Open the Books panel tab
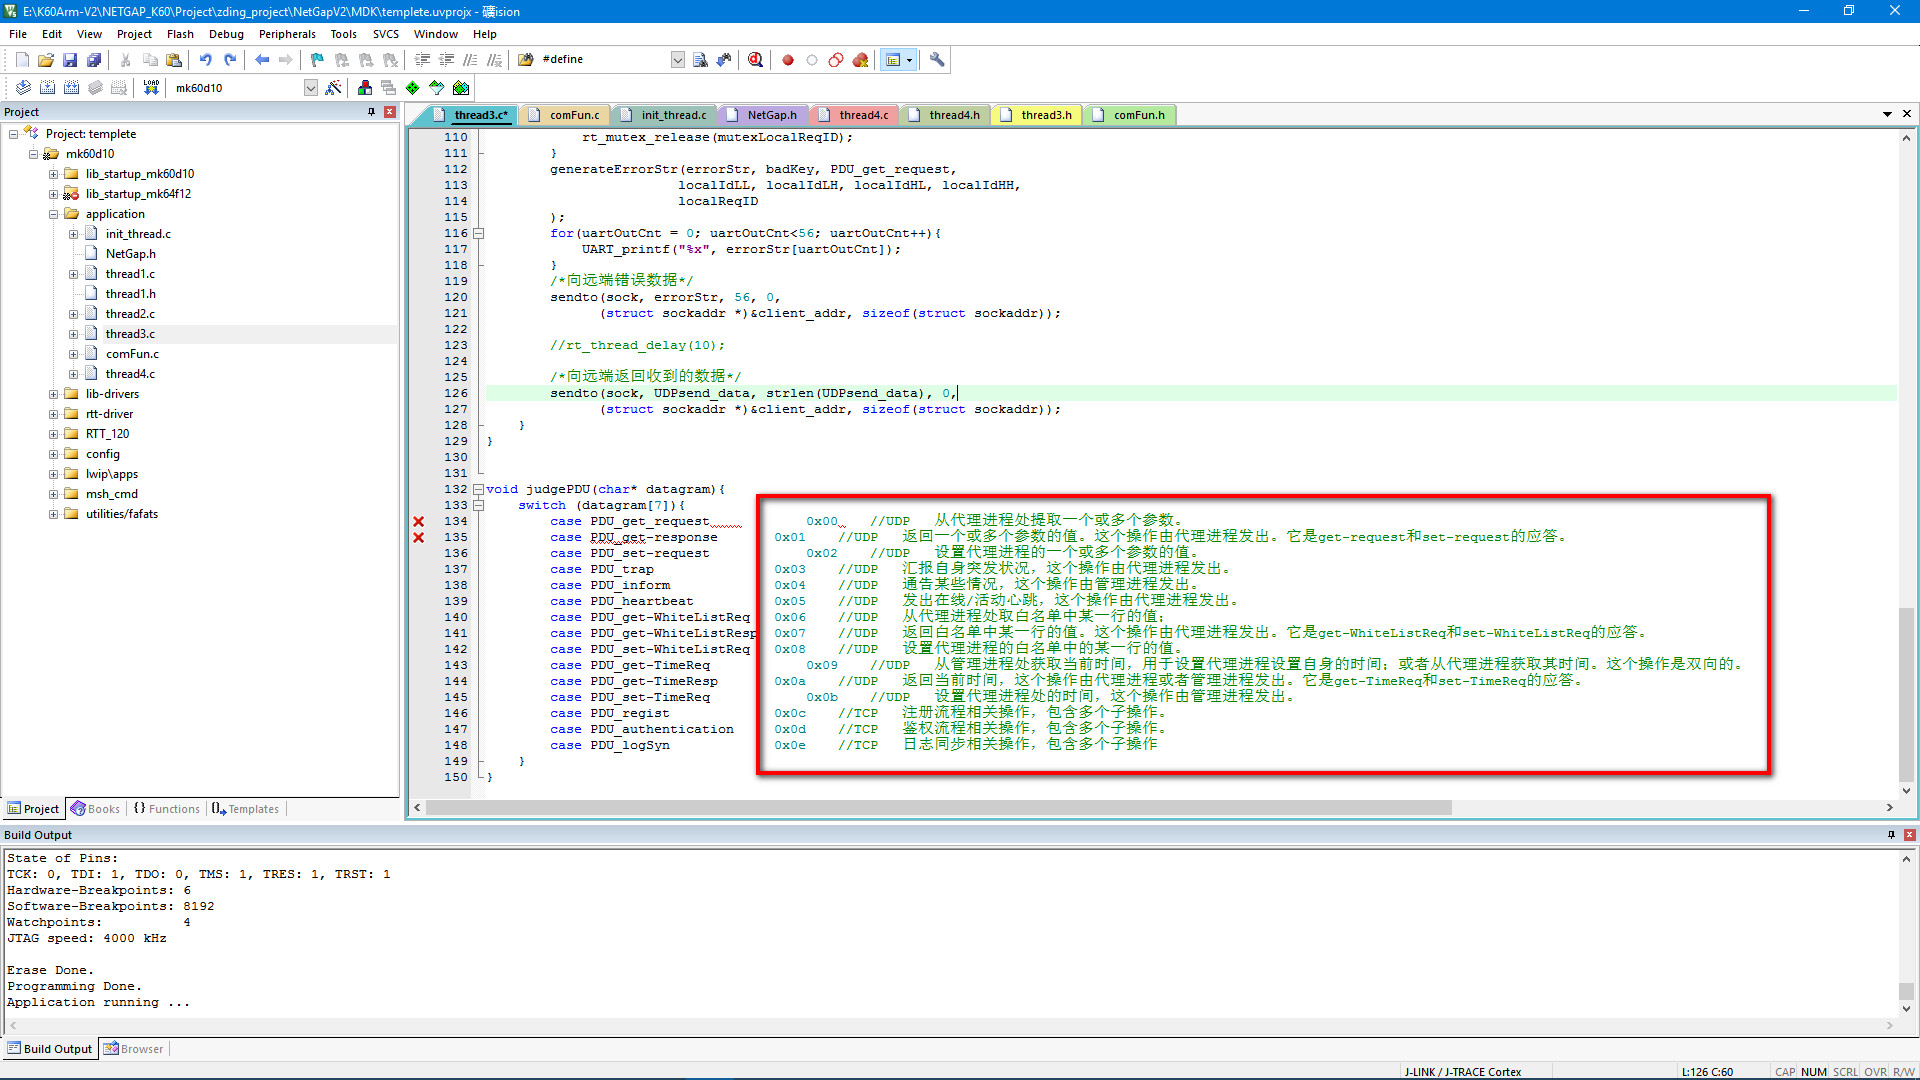 (x=95, y=809)
